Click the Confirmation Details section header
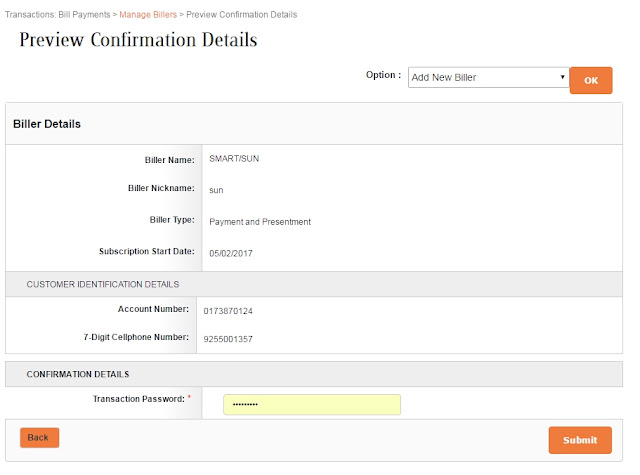This screenshot has width=640, height=475. (78, 374)
